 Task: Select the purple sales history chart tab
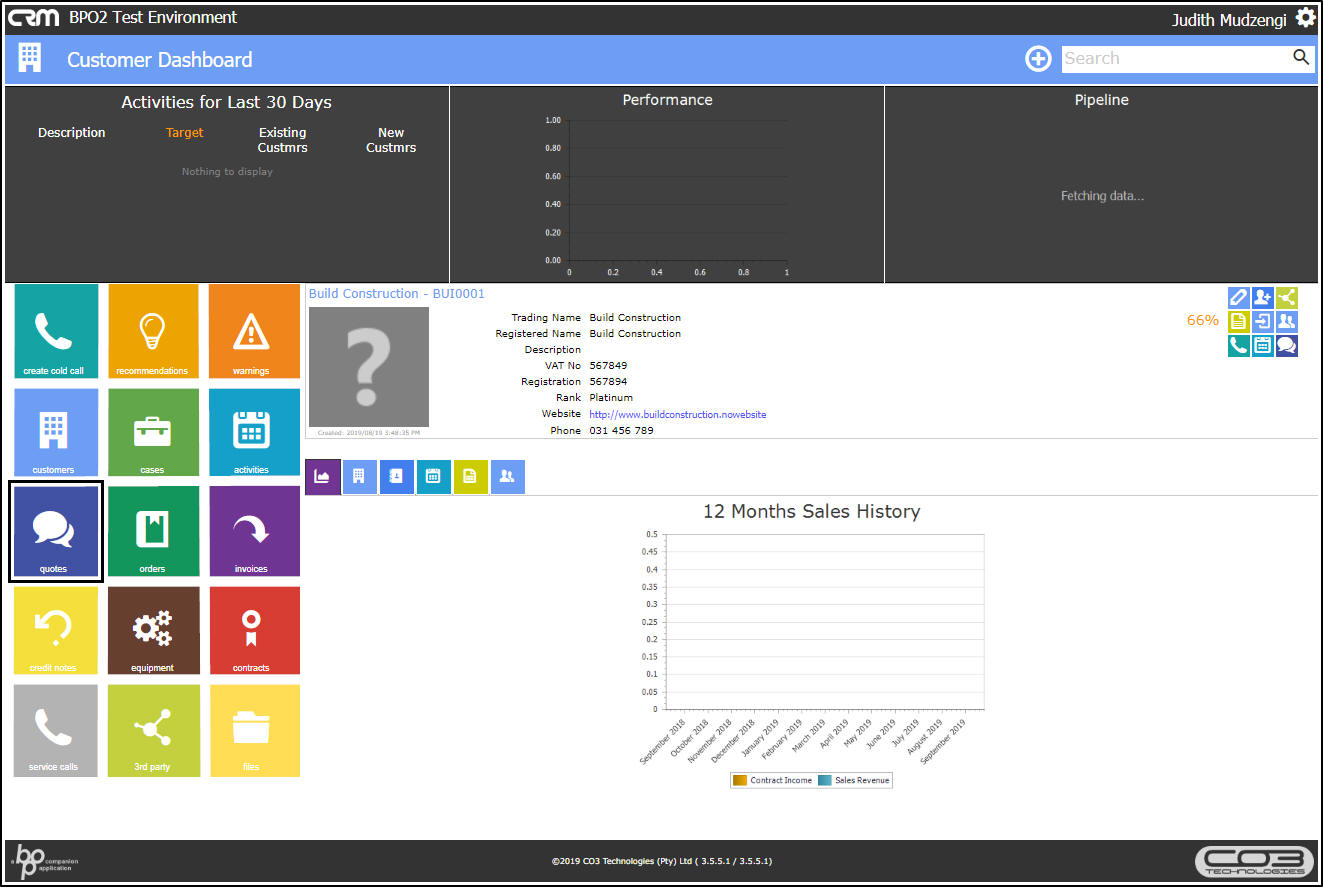tap(323, 477)
